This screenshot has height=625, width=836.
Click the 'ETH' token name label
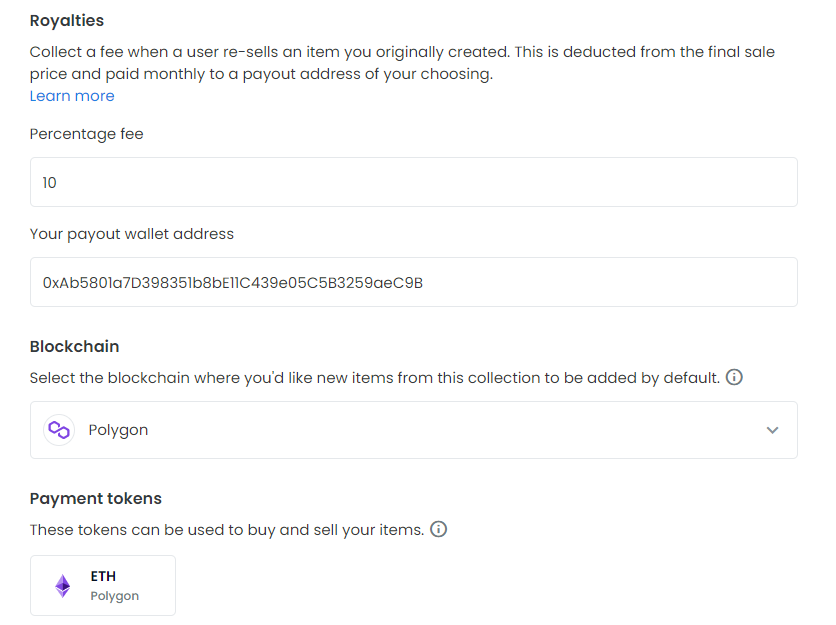(103, 576)
